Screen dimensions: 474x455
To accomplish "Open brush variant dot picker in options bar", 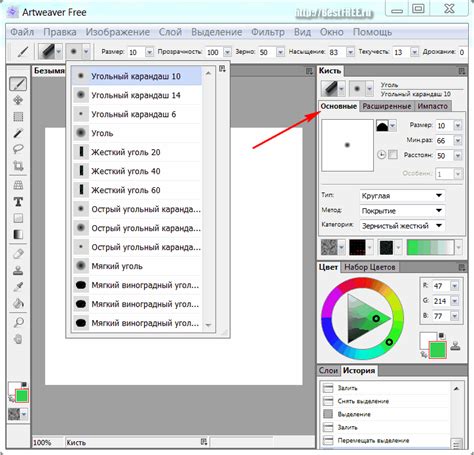I will pyautogui.click(x=78, y=52).
